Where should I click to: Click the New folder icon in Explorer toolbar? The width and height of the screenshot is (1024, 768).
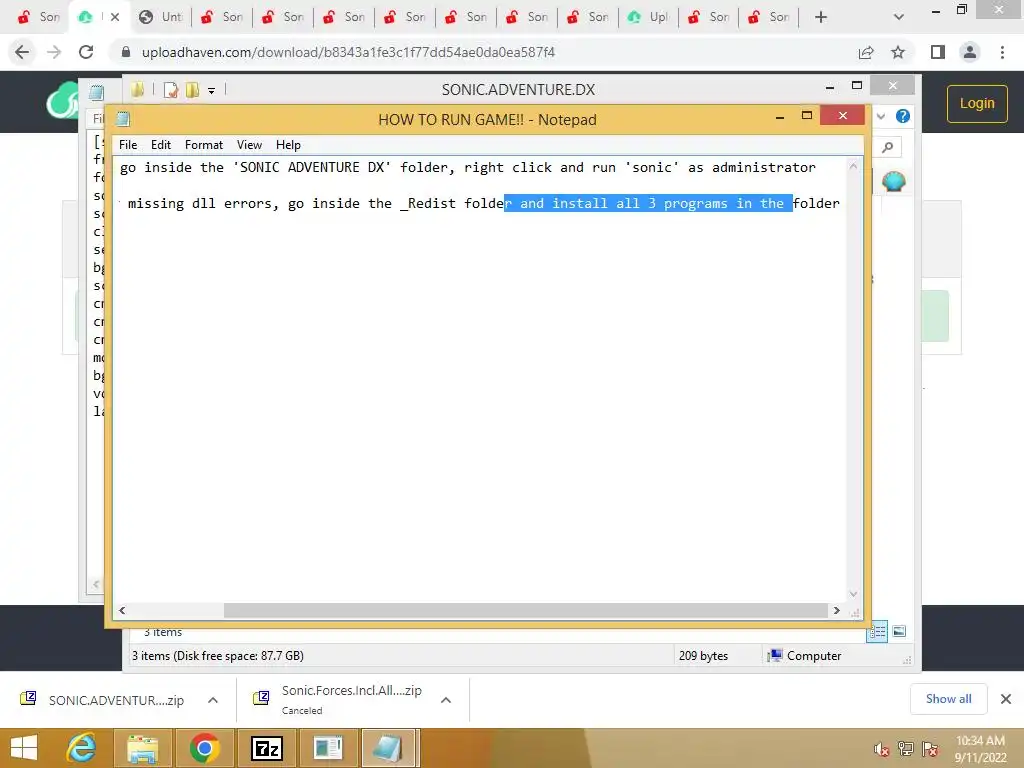point(192,90)
